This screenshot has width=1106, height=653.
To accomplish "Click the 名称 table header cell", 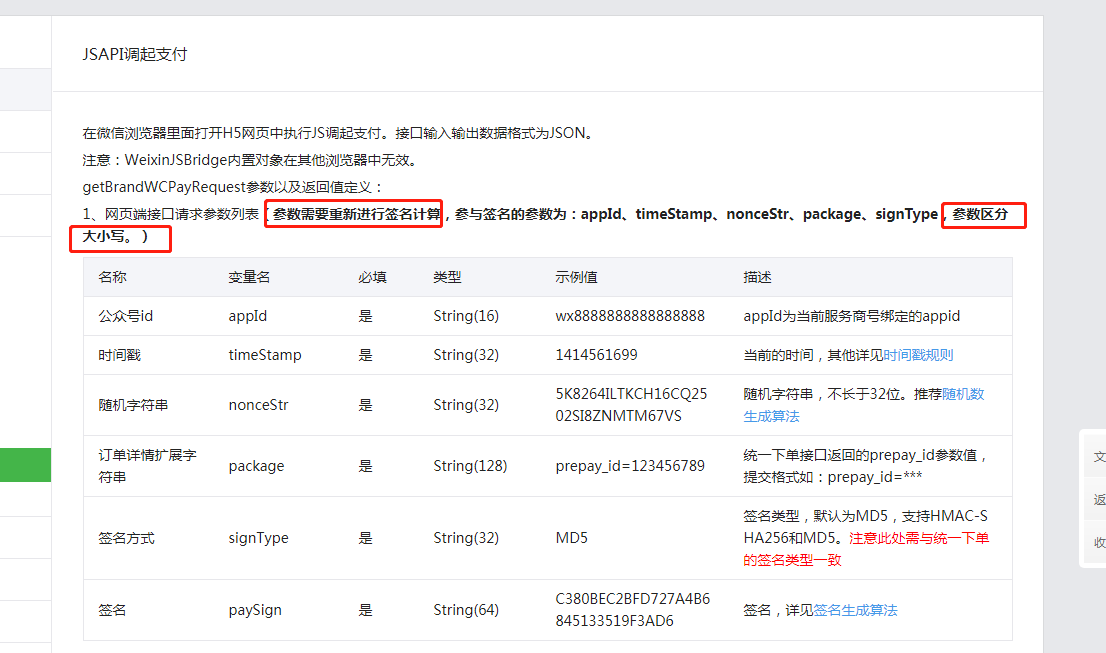I will pos(115,277).
